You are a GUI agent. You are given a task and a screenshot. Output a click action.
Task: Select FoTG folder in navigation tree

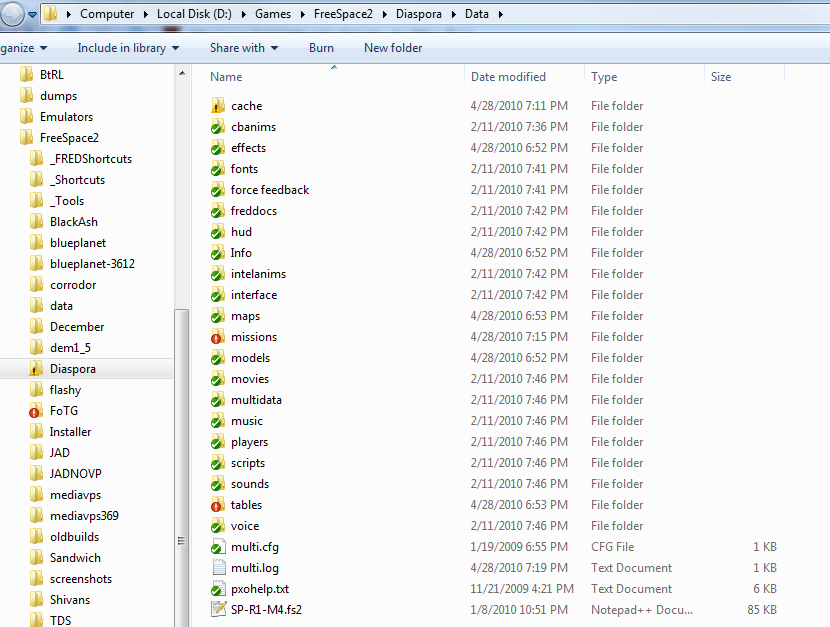tap(64, 411)
